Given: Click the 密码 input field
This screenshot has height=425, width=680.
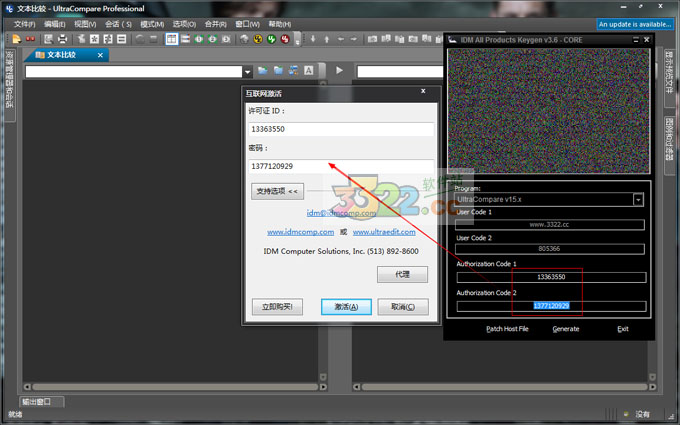Looking at the screenshot, I should (x=341, y=166).
